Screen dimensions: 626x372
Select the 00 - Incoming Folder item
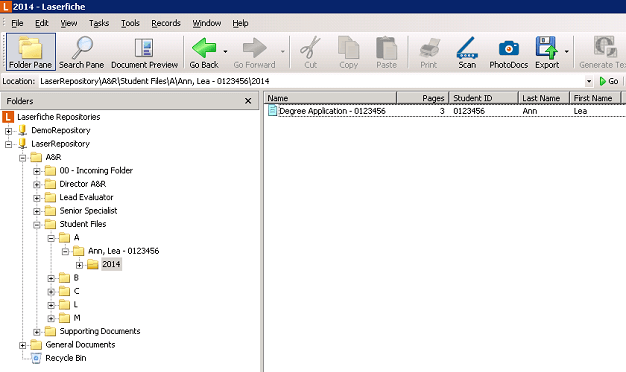pyautogui.click(x=96, y=170)
